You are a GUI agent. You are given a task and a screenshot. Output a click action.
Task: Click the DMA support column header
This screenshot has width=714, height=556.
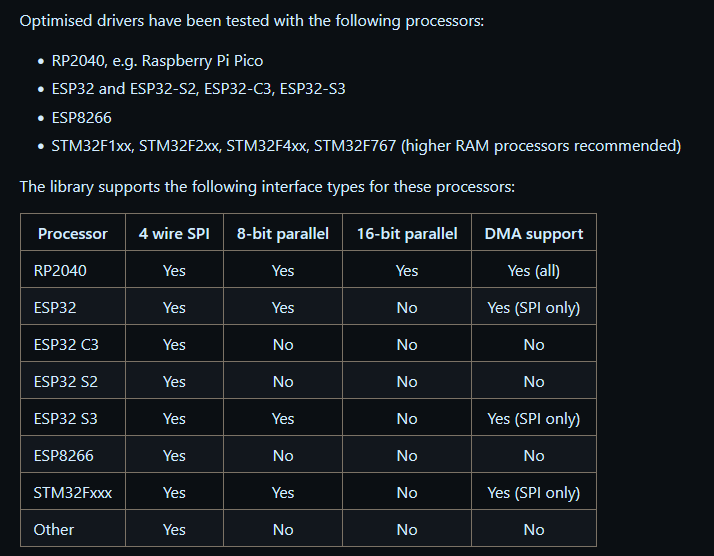tap(534, 234)
